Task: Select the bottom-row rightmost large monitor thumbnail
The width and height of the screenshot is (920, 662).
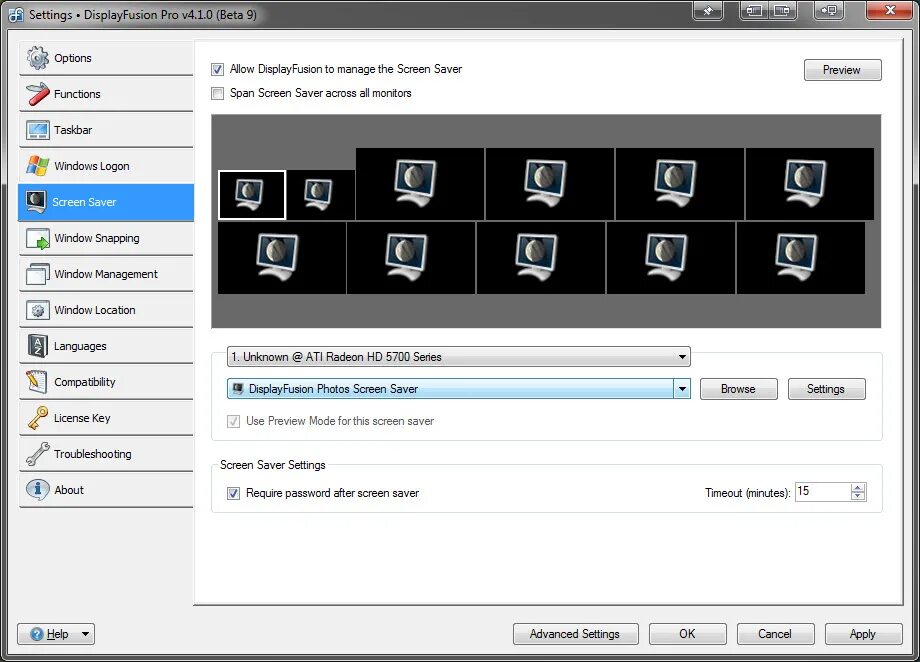Action: [801, 258]
